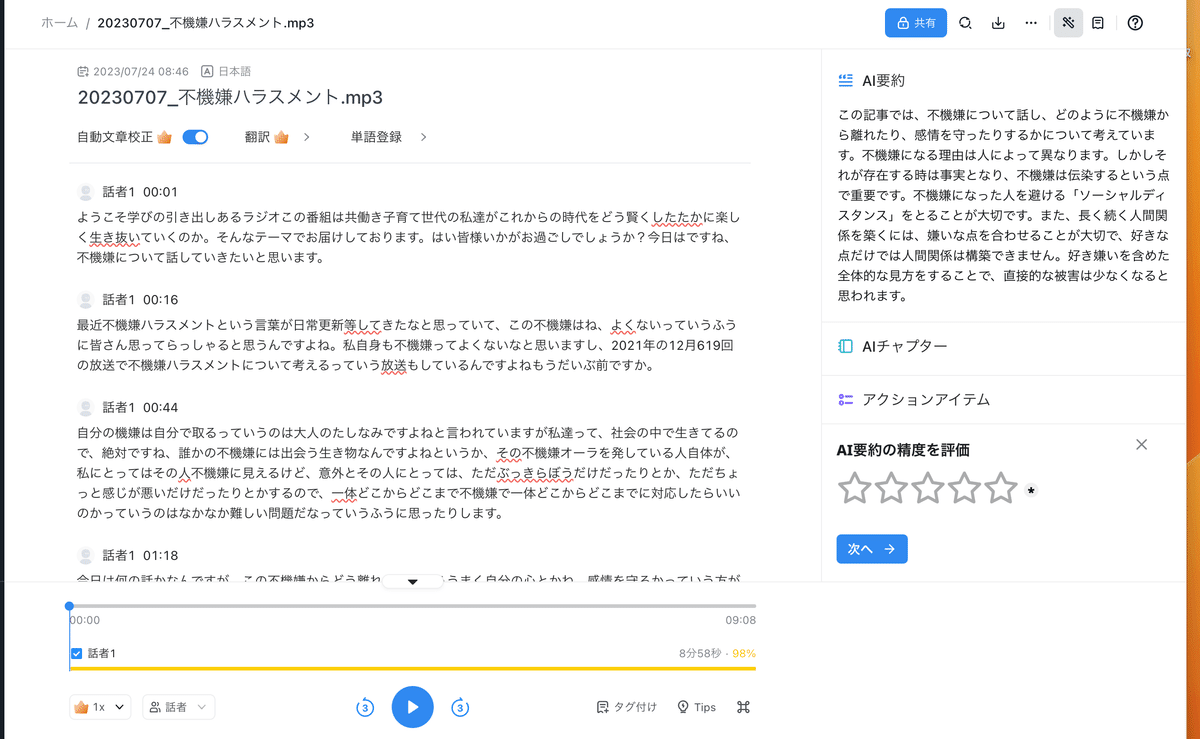1200x739 pixels.
Task: Open 単語登録 word registration
Action: [x=389, y=137]
